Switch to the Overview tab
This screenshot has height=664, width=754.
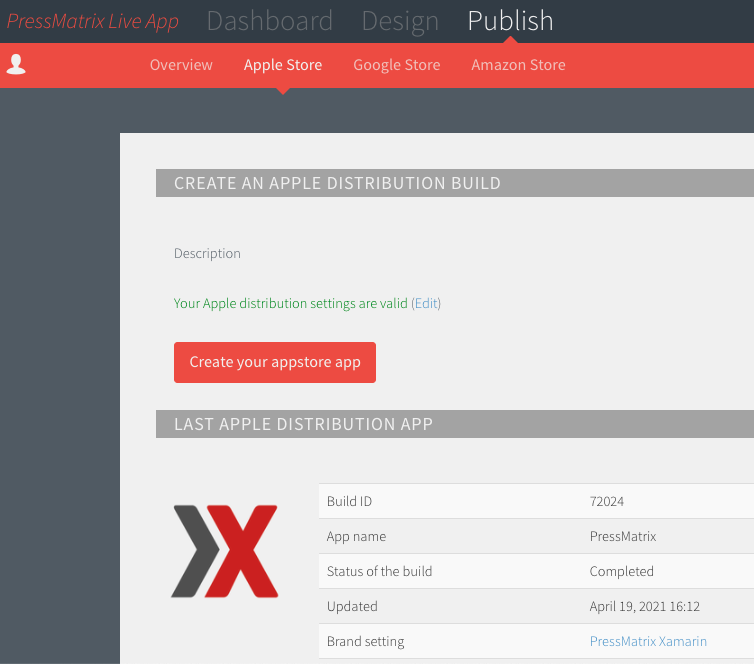181,65
